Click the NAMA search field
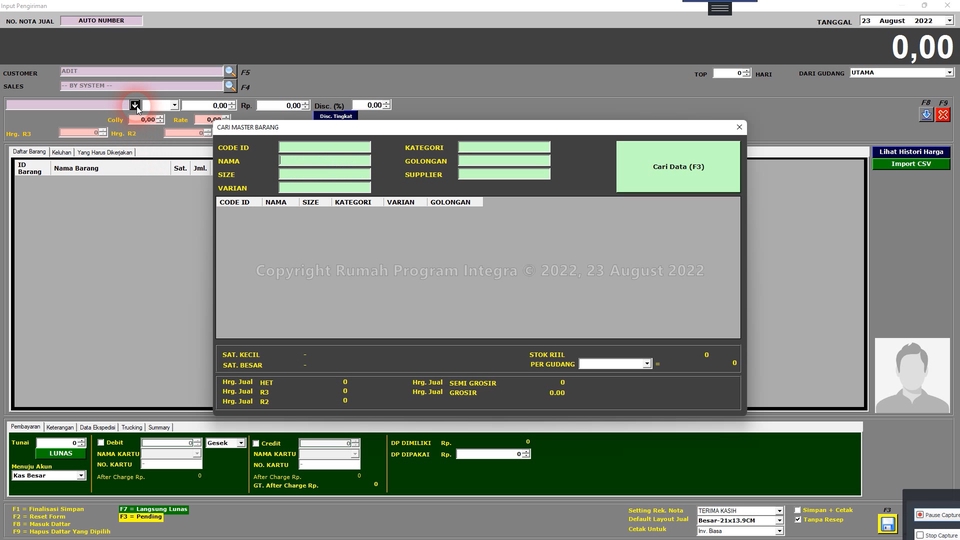Image resolution: width=960 pixels, height=540 pixels. click(324, 161)
